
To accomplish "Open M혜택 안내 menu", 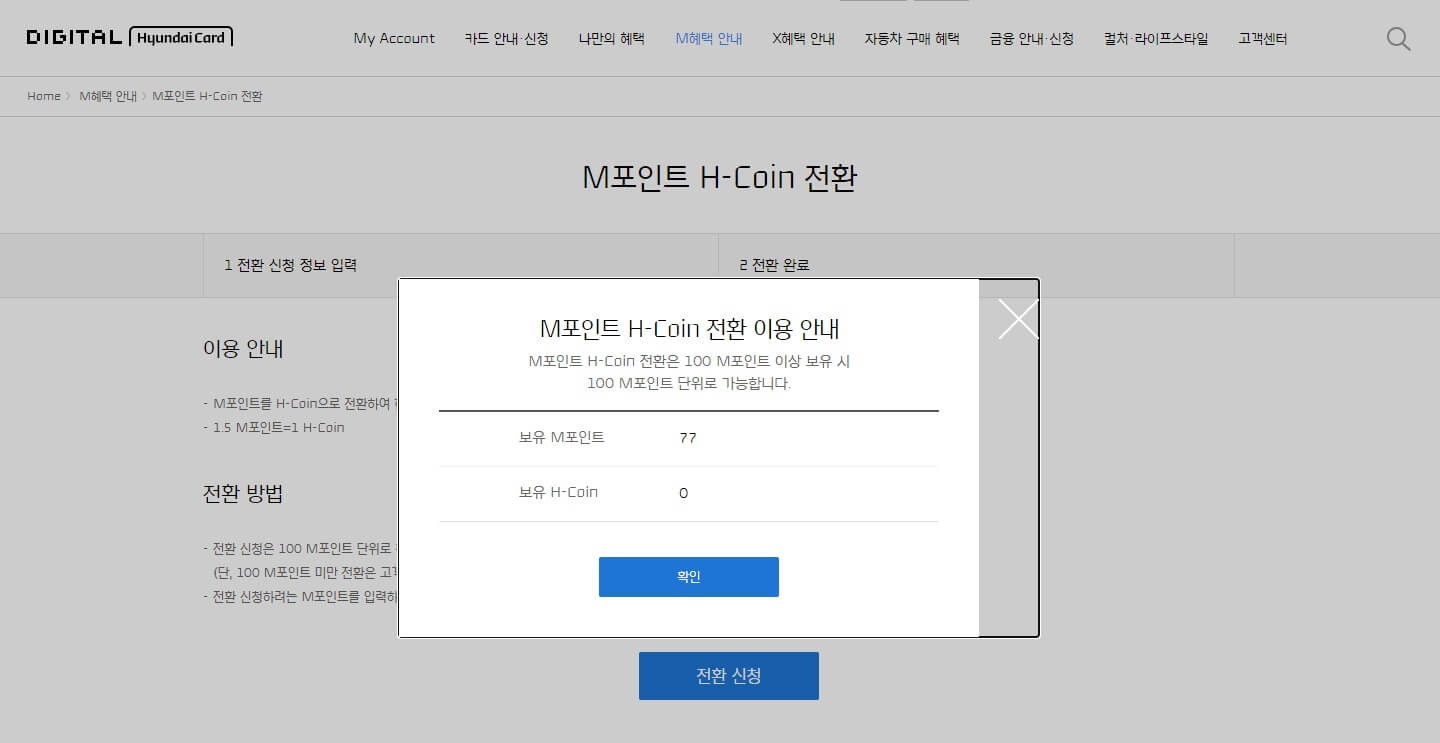I will [x=709, y=39].
